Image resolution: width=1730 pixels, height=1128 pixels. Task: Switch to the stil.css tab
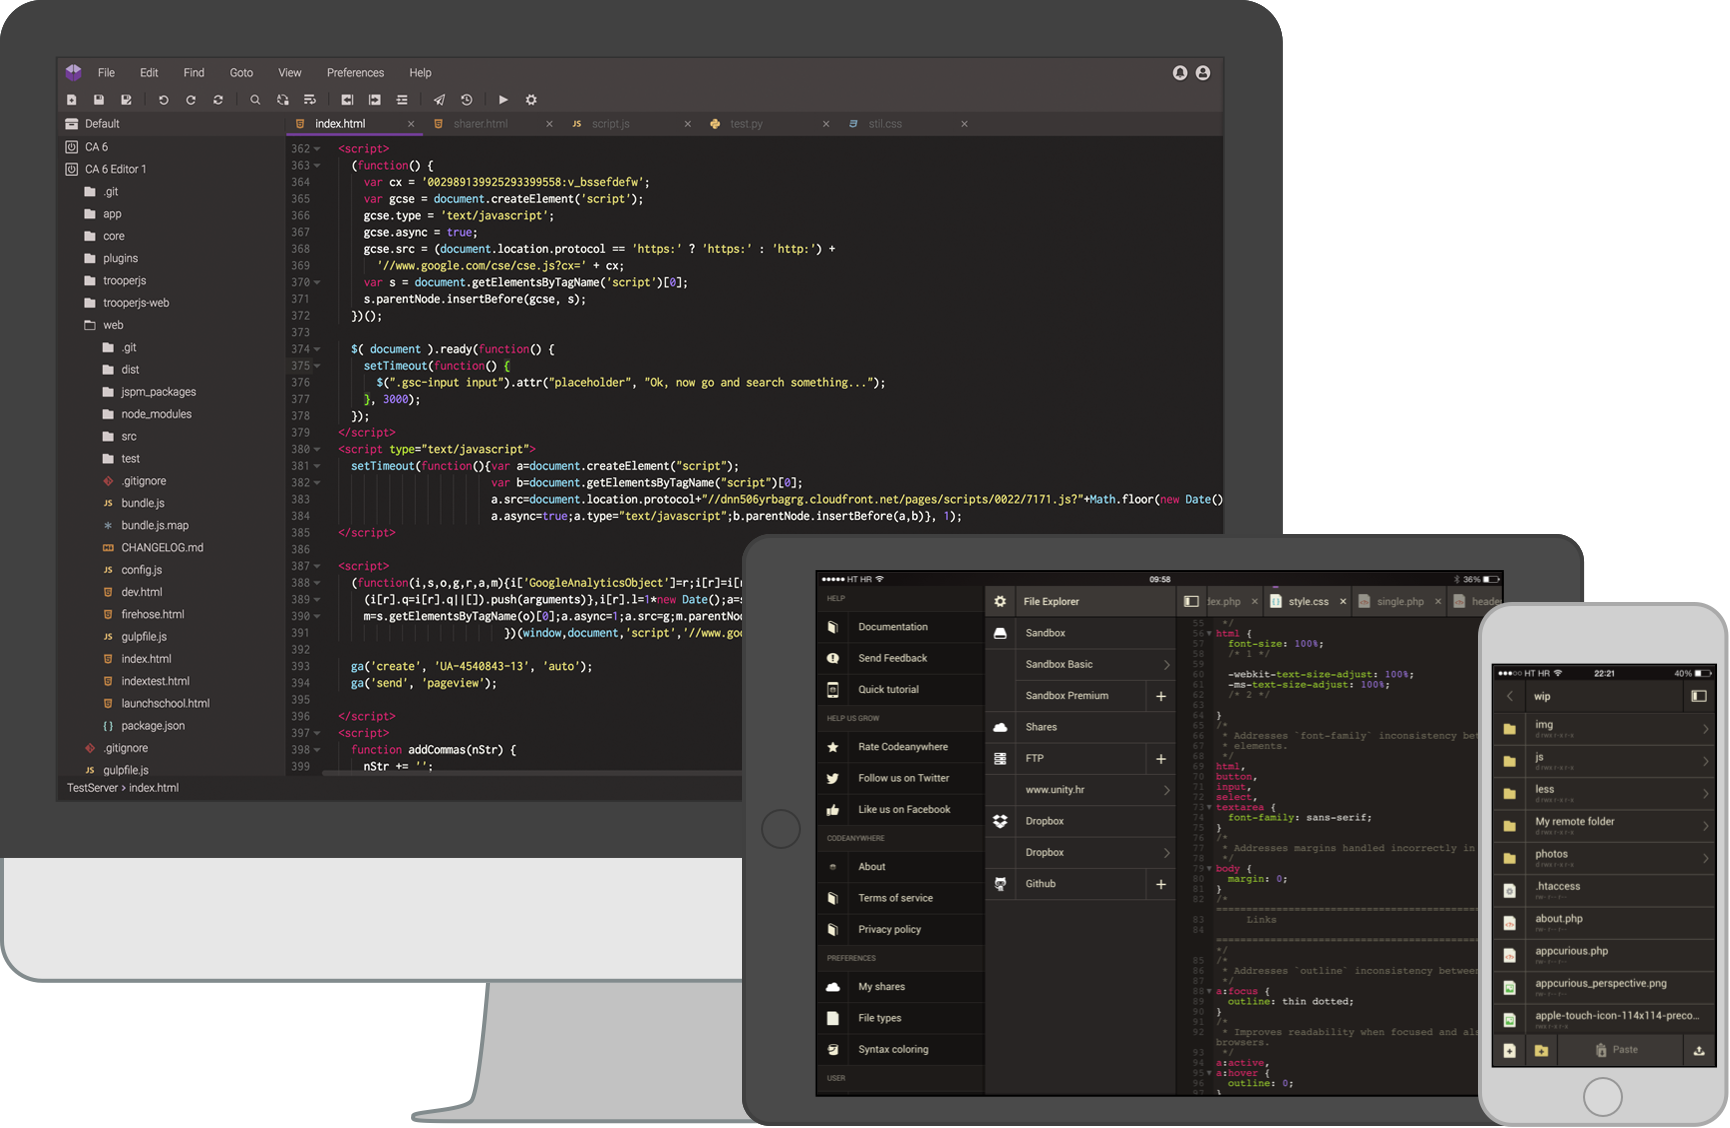pyautogui.click(x=884, y=123)
